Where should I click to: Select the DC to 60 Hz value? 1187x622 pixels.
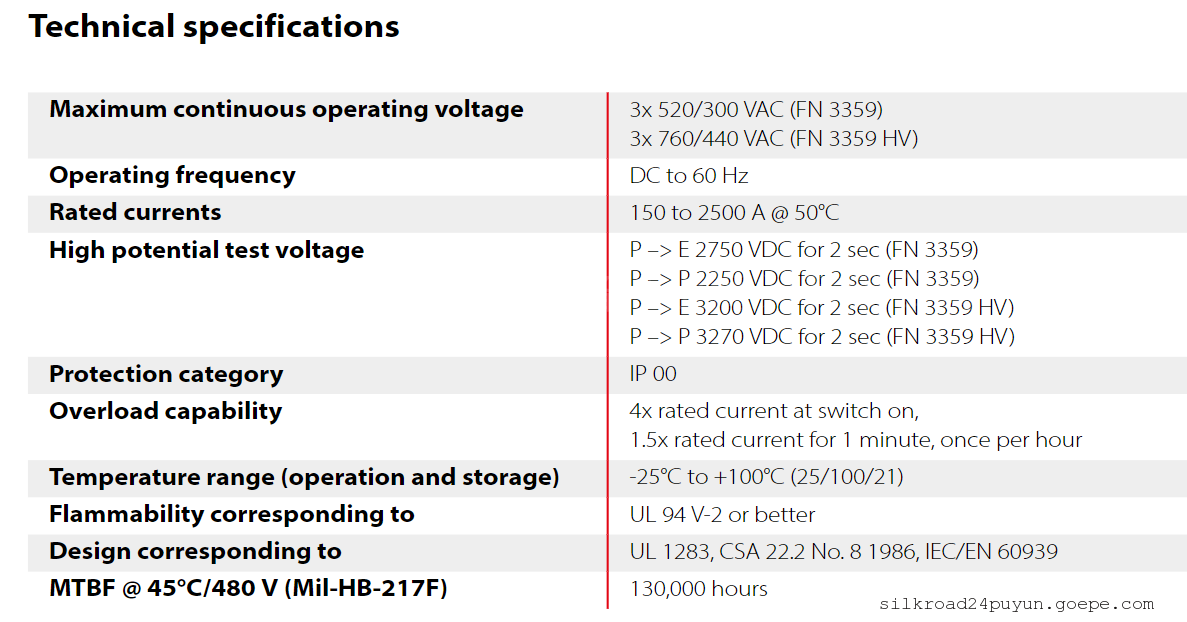click(x=689, y=176)
